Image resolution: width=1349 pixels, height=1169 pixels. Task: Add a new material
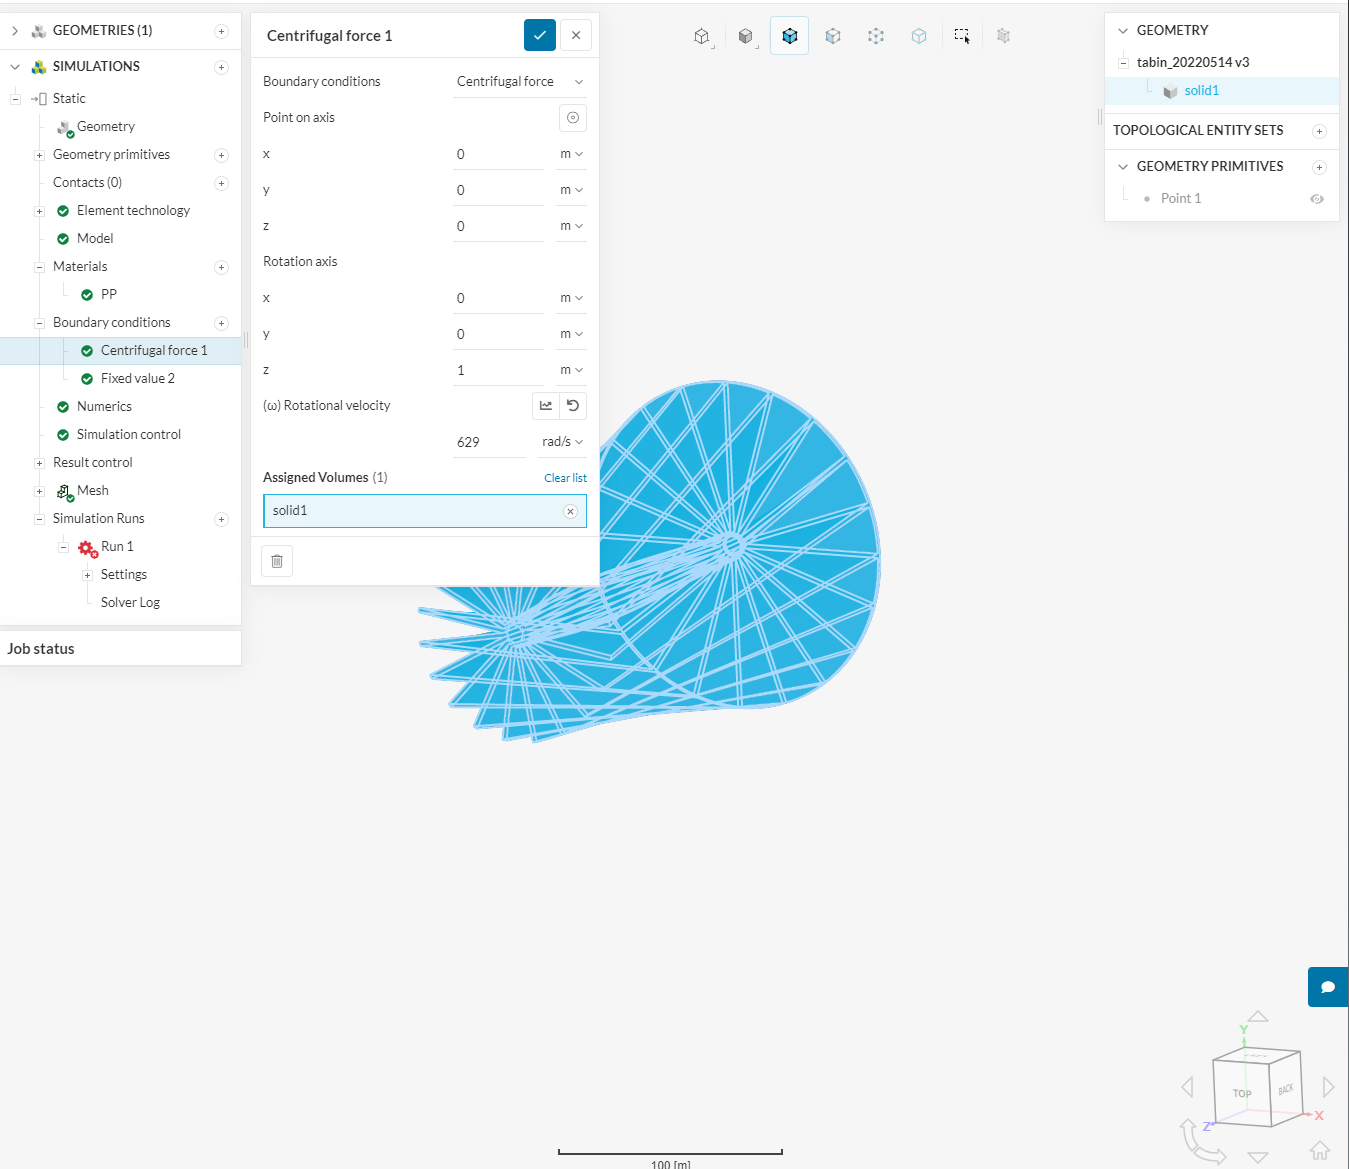pos(221,267)
